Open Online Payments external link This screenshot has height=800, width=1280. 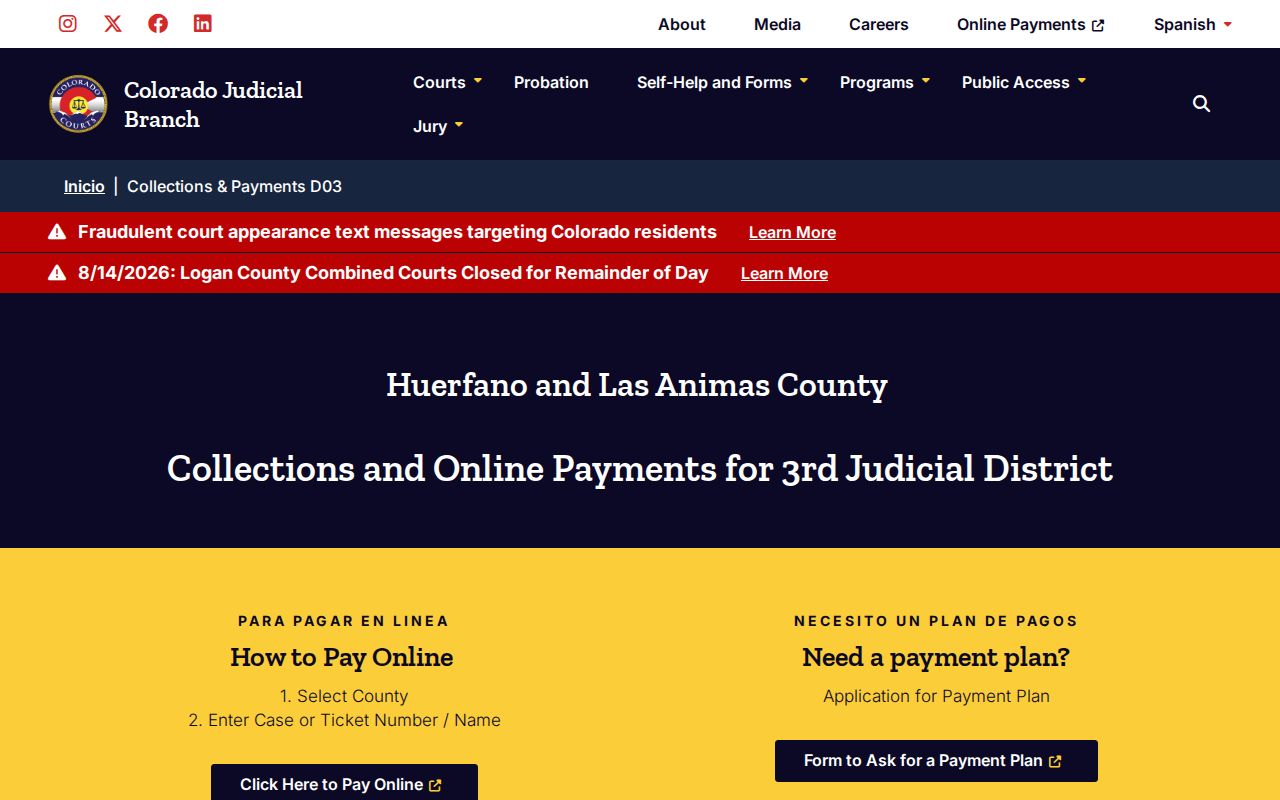pos(1031,24)
